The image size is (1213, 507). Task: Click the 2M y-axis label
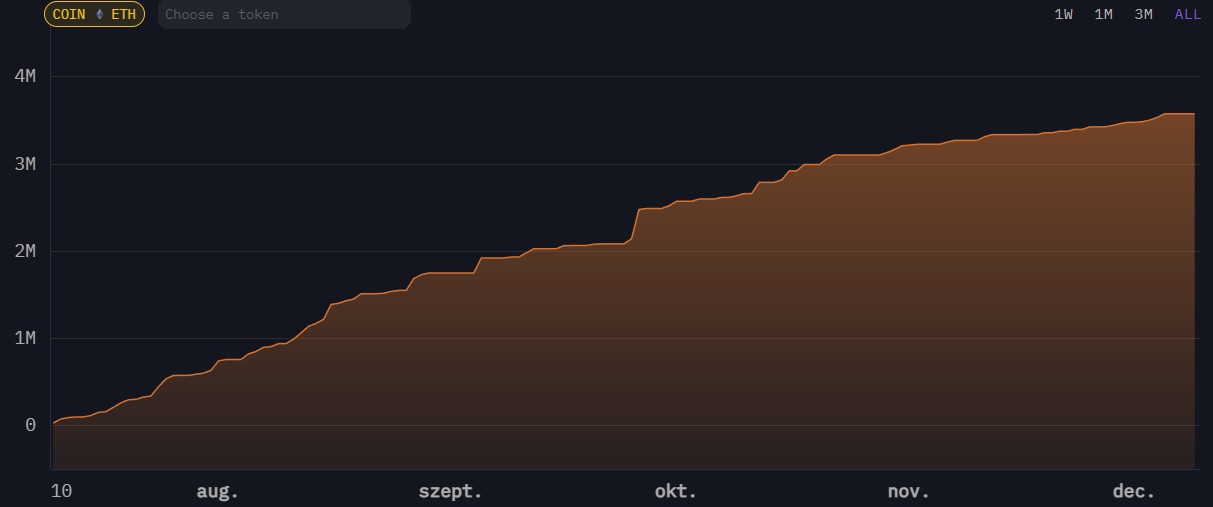click(25, 251)
